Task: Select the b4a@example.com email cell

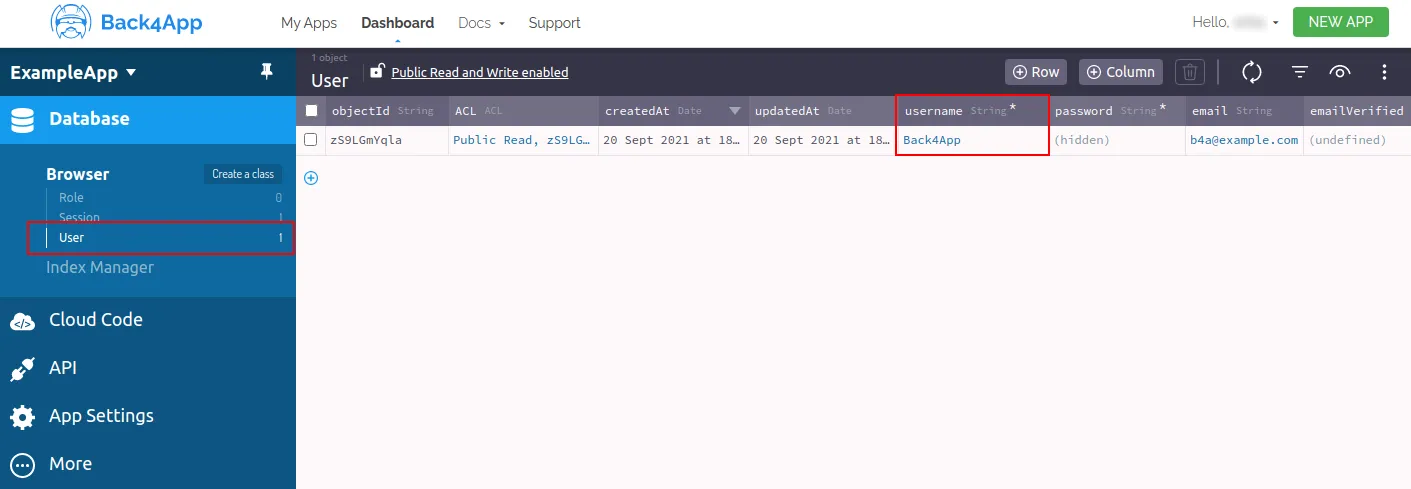Action: tap(1245, 140)
